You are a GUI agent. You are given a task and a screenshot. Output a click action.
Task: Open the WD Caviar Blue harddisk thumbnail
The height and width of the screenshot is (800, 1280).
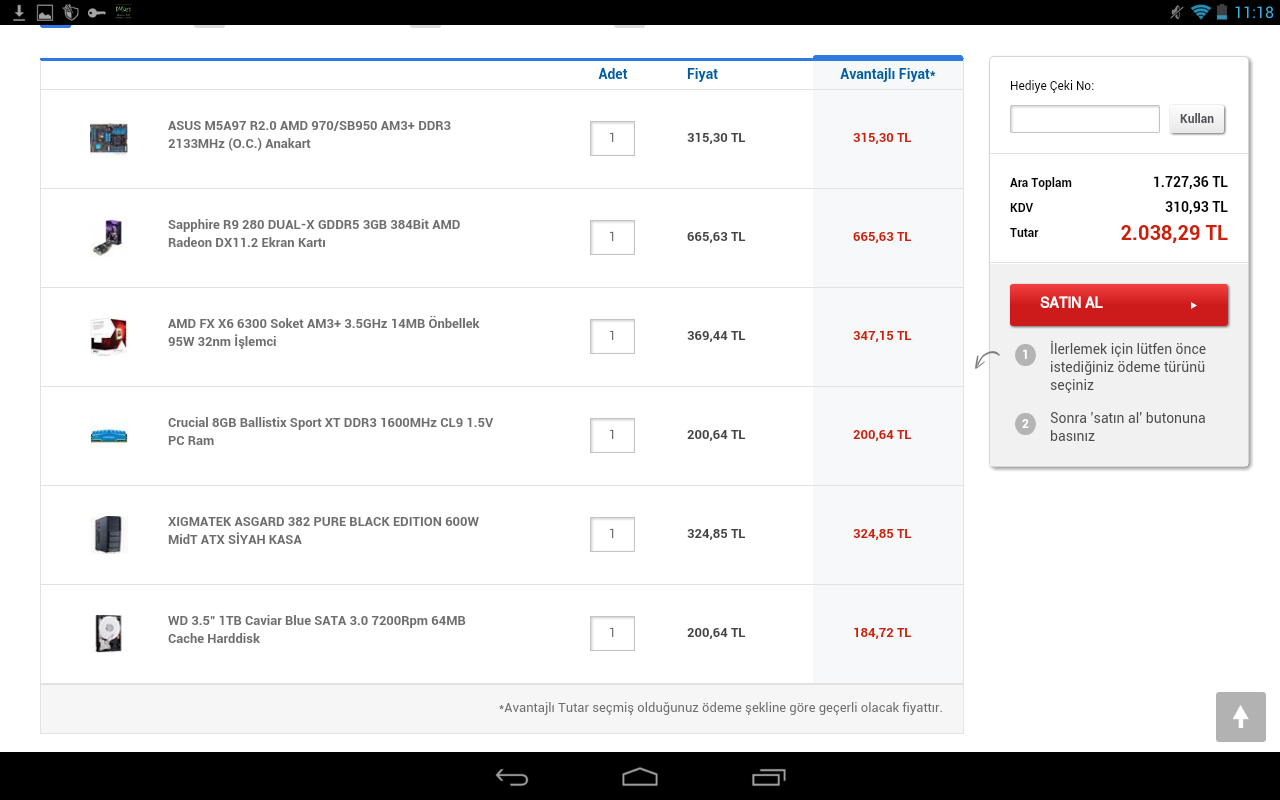click(x=108, y=633)
